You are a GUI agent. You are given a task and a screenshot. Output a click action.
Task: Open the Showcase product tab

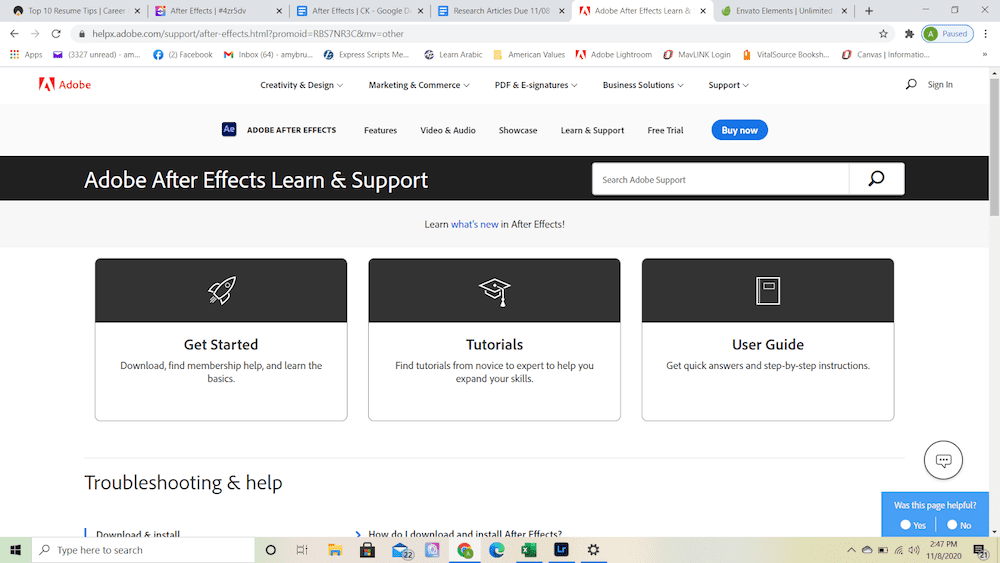coord(518,130)
